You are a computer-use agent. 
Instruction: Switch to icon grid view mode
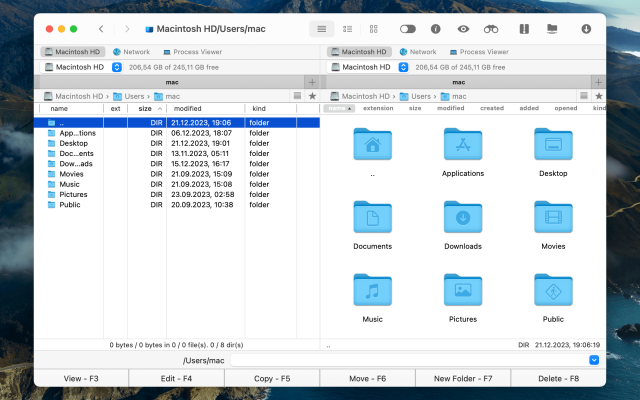click(x=373, y=29)
